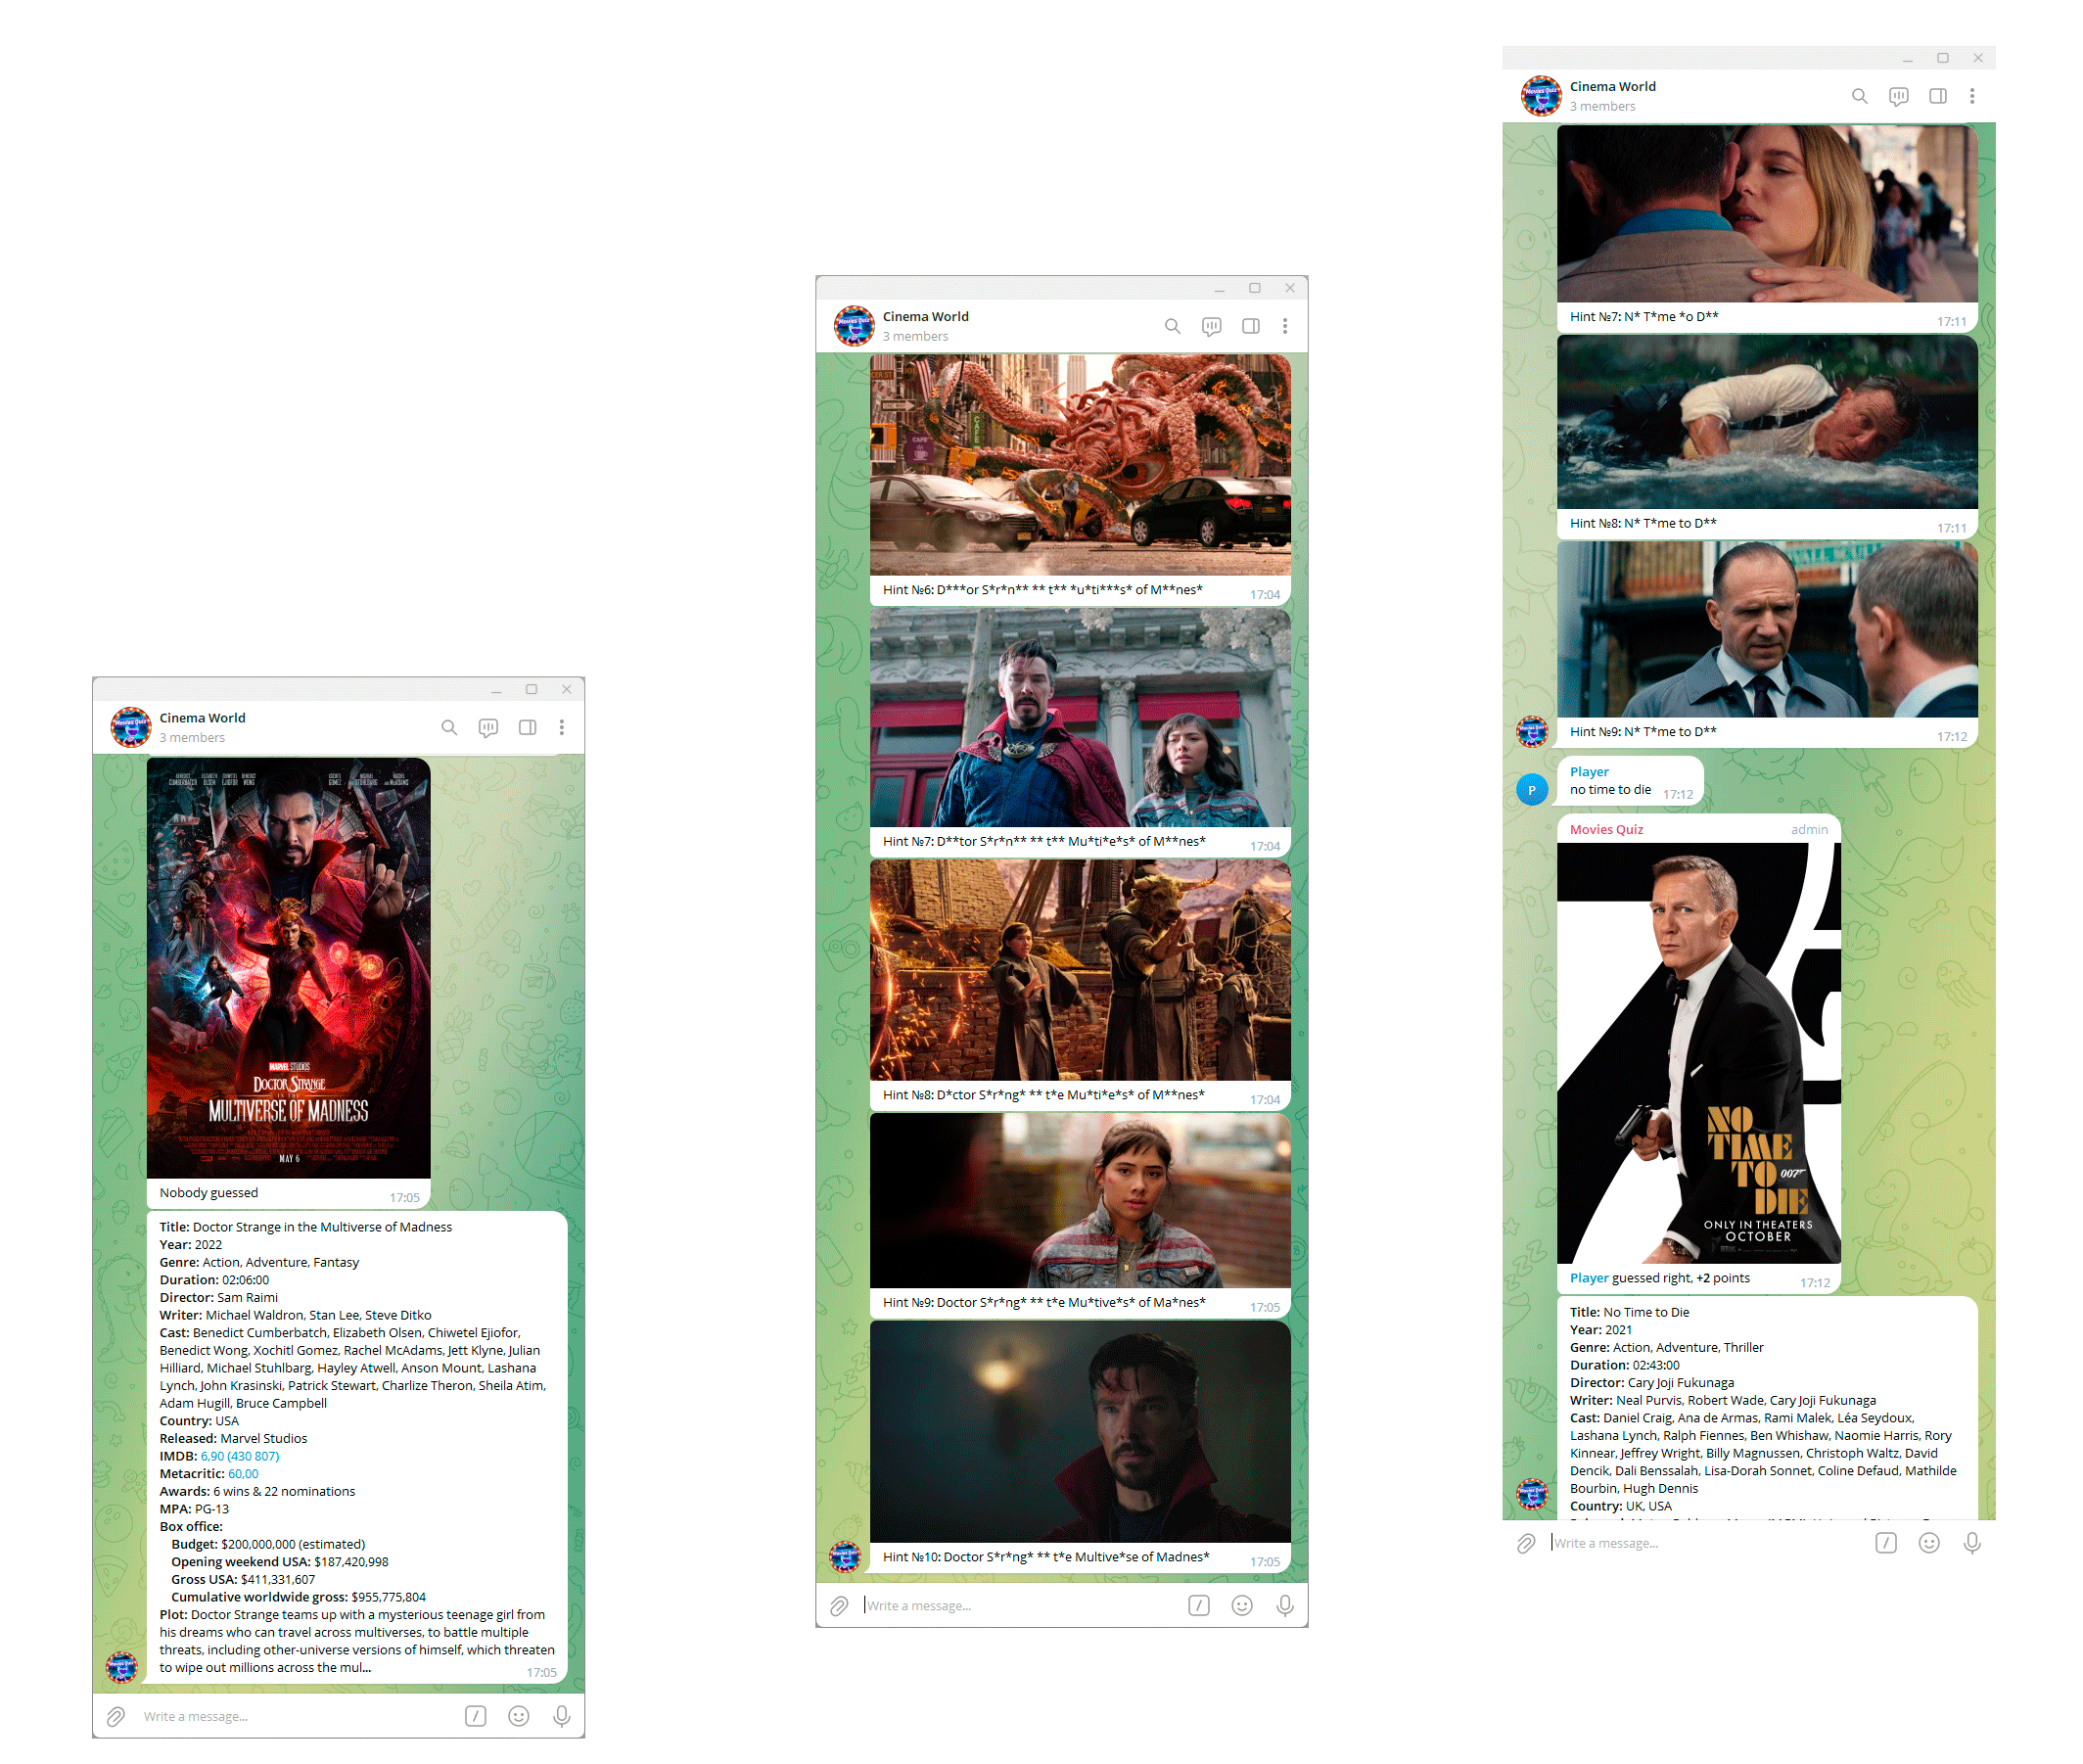This screenshot has width=2083, height=1764.
Task: Open the Hint №8 minotaur image
Action: click(x=1080, y=971)
